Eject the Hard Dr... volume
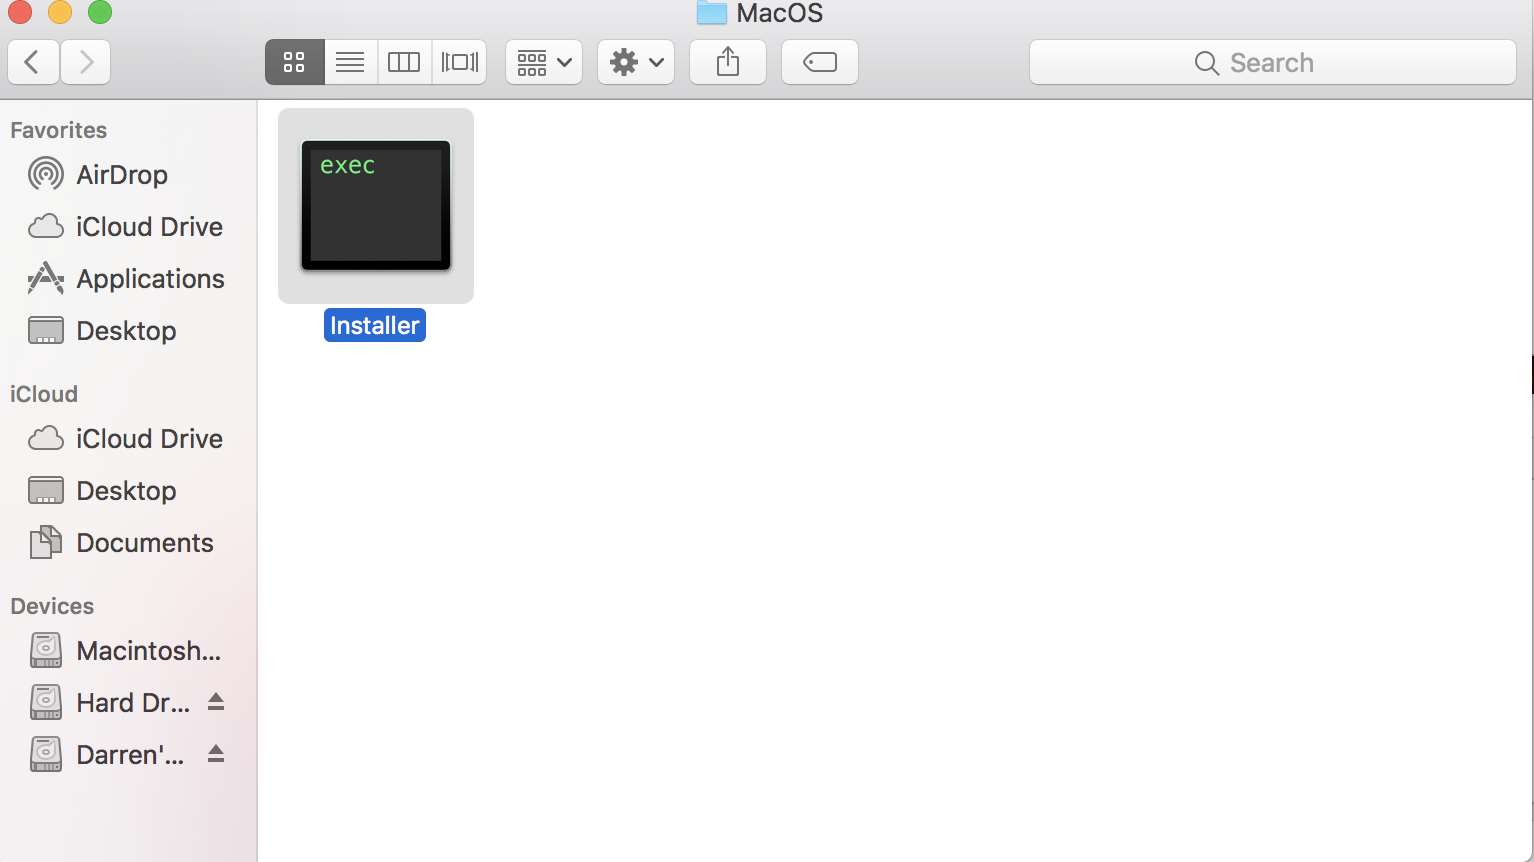The image size is (1534, 862). point(216,702)
